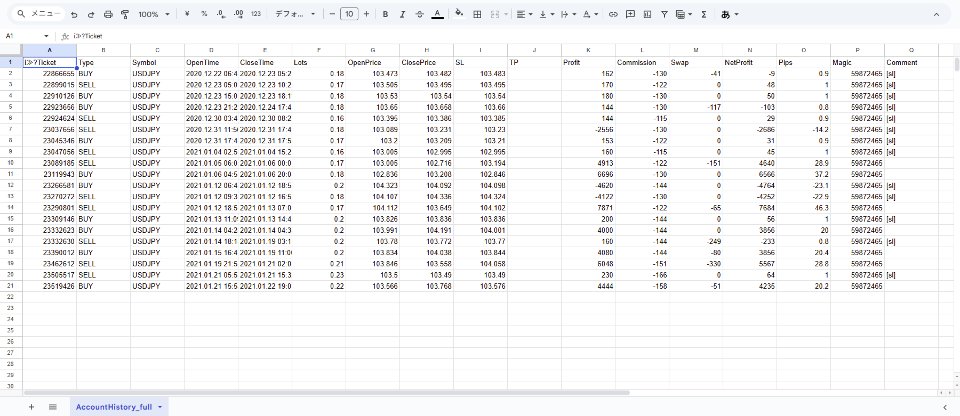The image size is (960, 416).
Task: Click pips cell 46.3
Action: tap(803, 208)
